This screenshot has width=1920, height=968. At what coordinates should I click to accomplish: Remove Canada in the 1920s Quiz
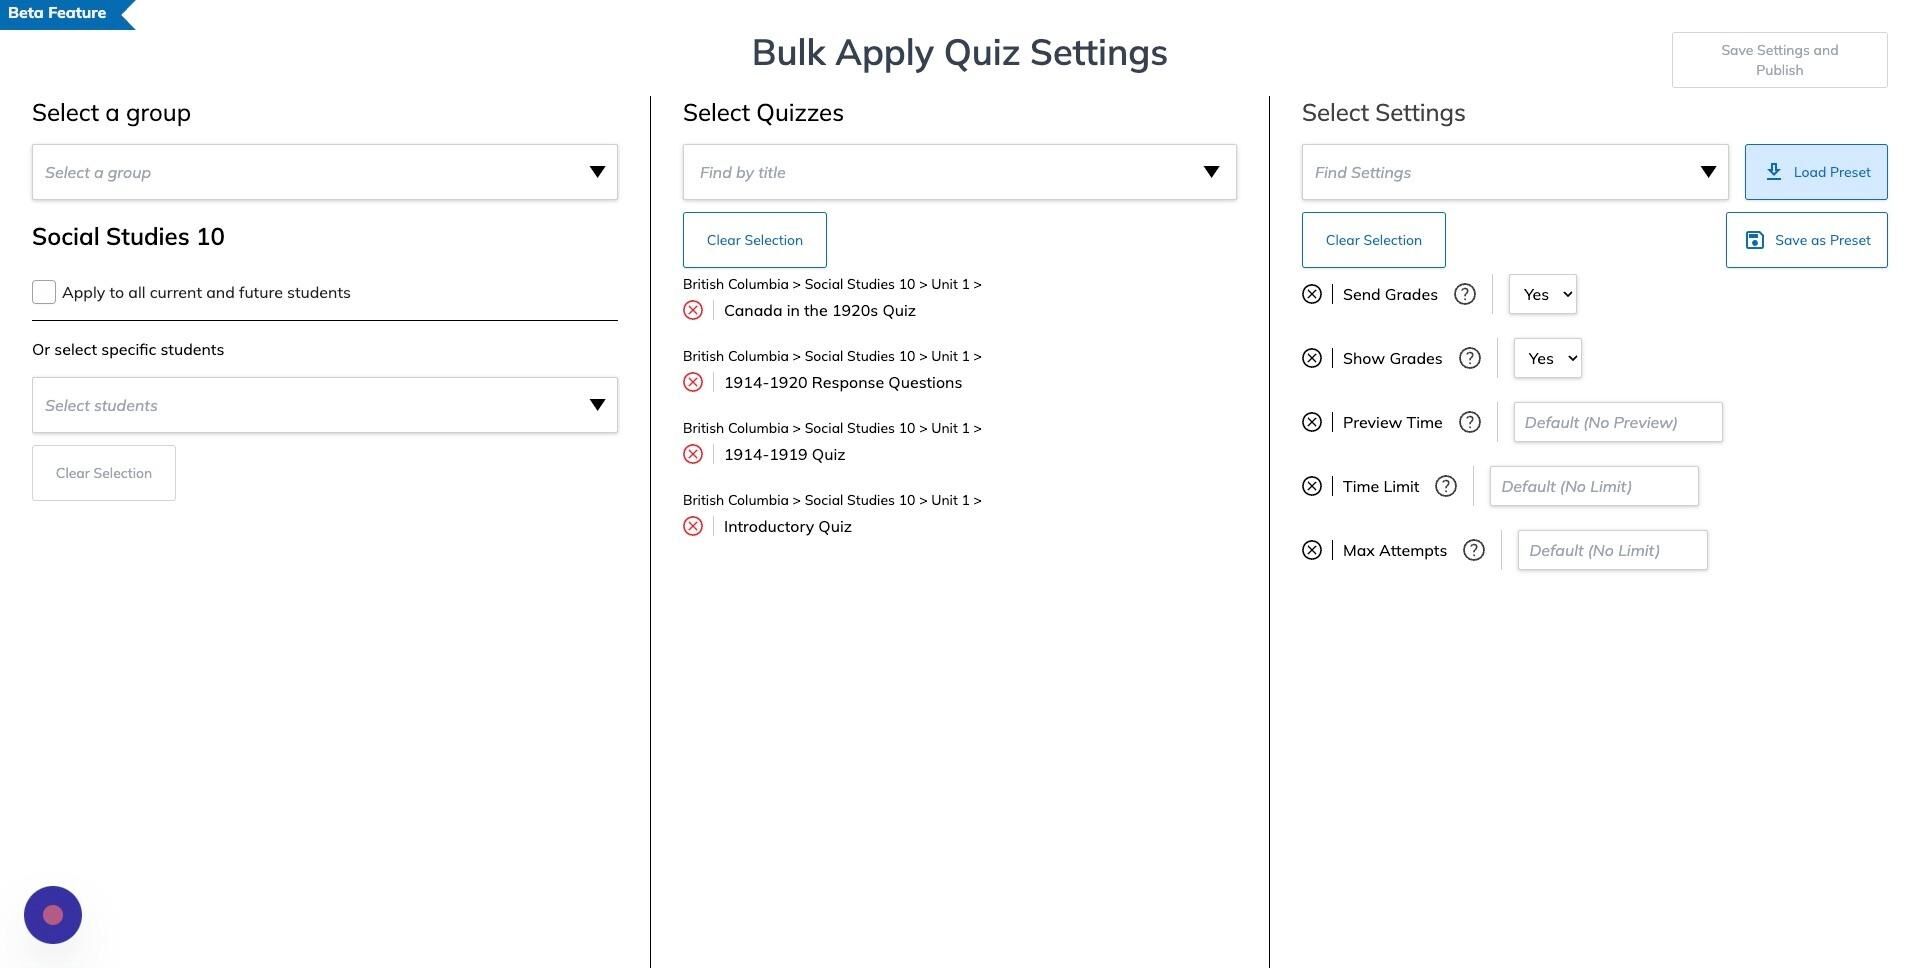pyautogui.click(x=693, y=310)
